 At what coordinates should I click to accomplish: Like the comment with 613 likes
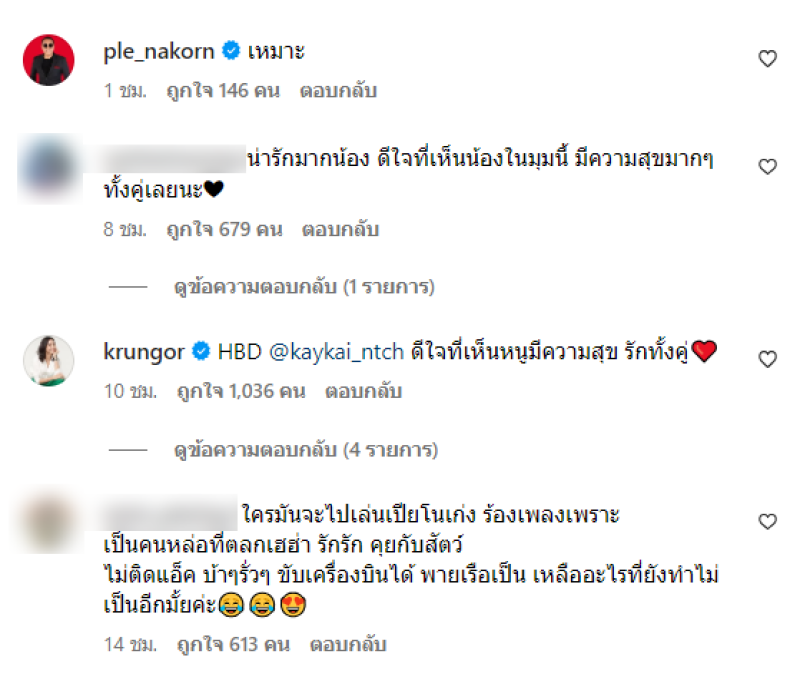pyautogui.click(x=767, y=521)
